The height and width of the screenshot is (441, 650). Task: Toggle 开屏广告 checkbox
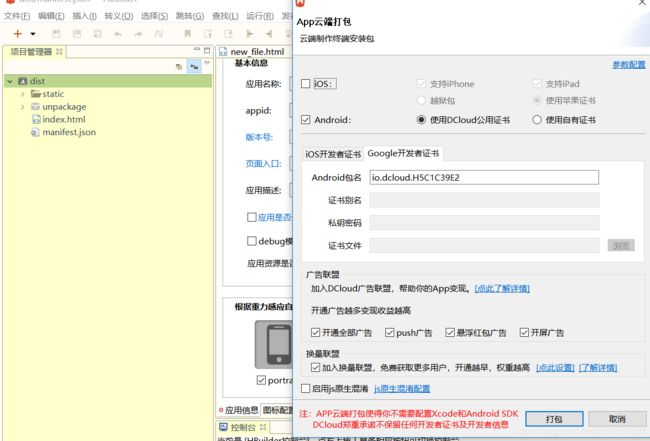[524, 332]
